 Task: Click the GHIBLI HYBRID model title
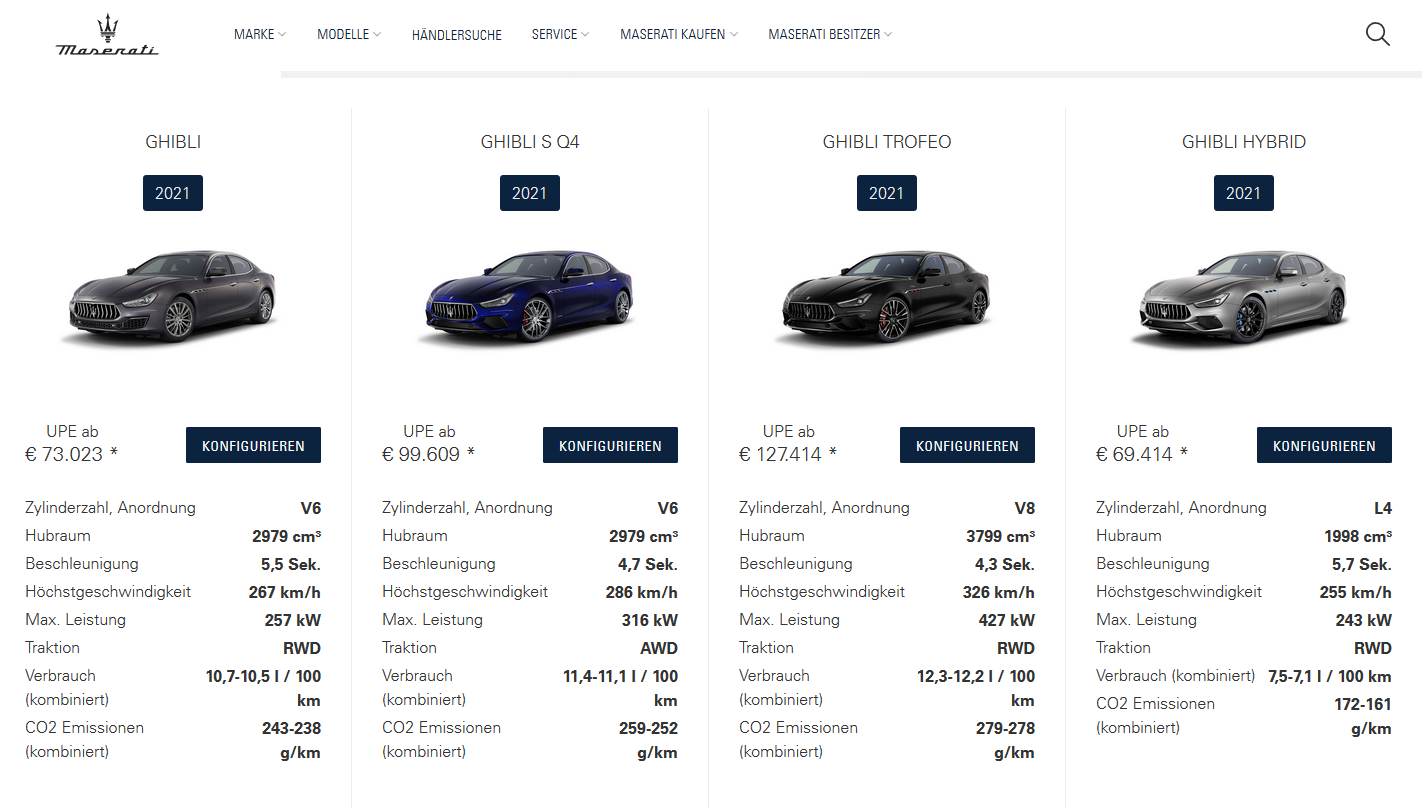point(1244,142)
